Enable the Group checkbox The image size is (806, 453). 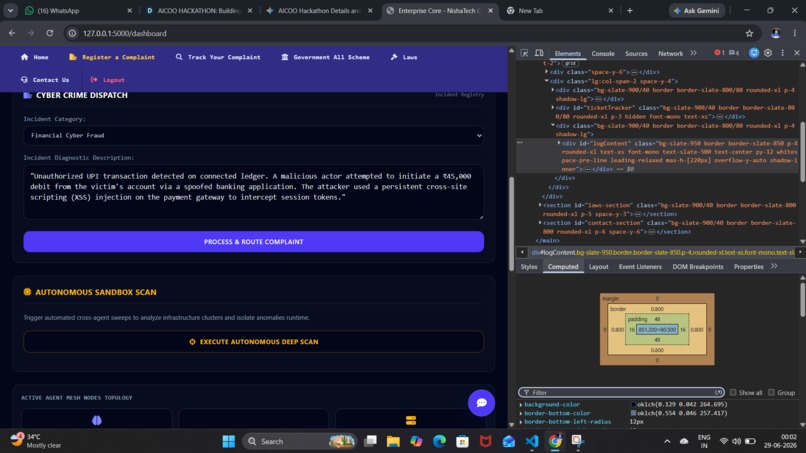pyautogui.click(x=771, y=392)
